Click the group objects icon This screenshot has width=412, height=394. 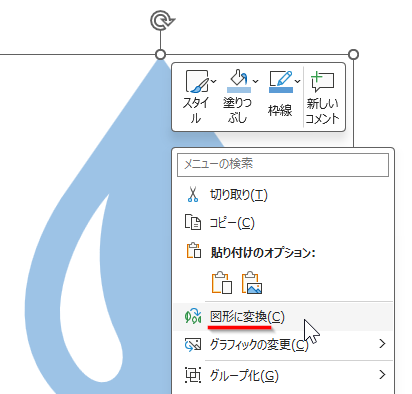tap(193, 375)
